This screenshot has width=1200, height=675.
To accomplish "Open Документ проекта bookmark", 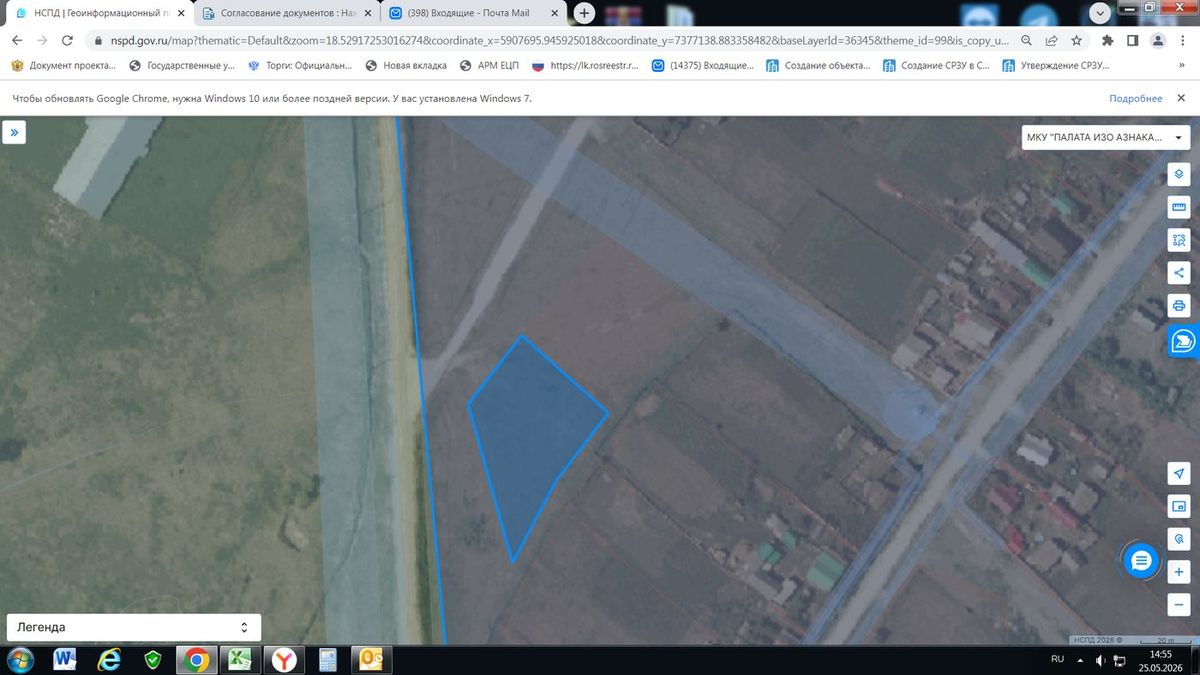I will pos(63,66).
